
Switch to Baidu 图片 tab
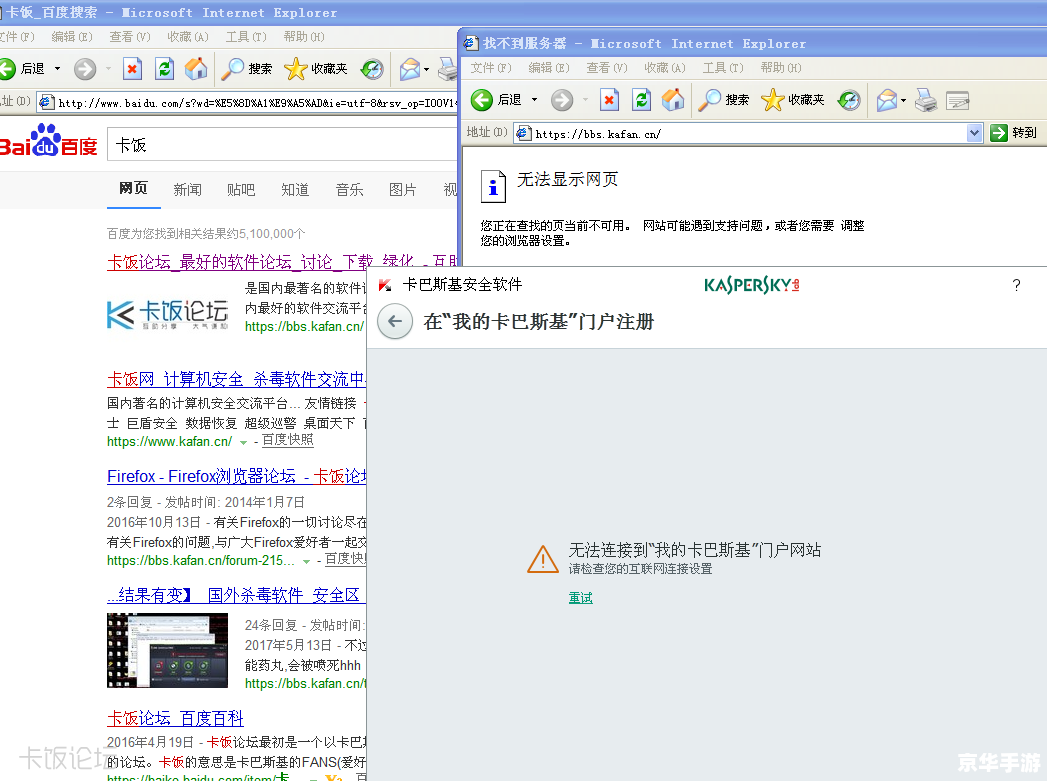coord(403,190)
